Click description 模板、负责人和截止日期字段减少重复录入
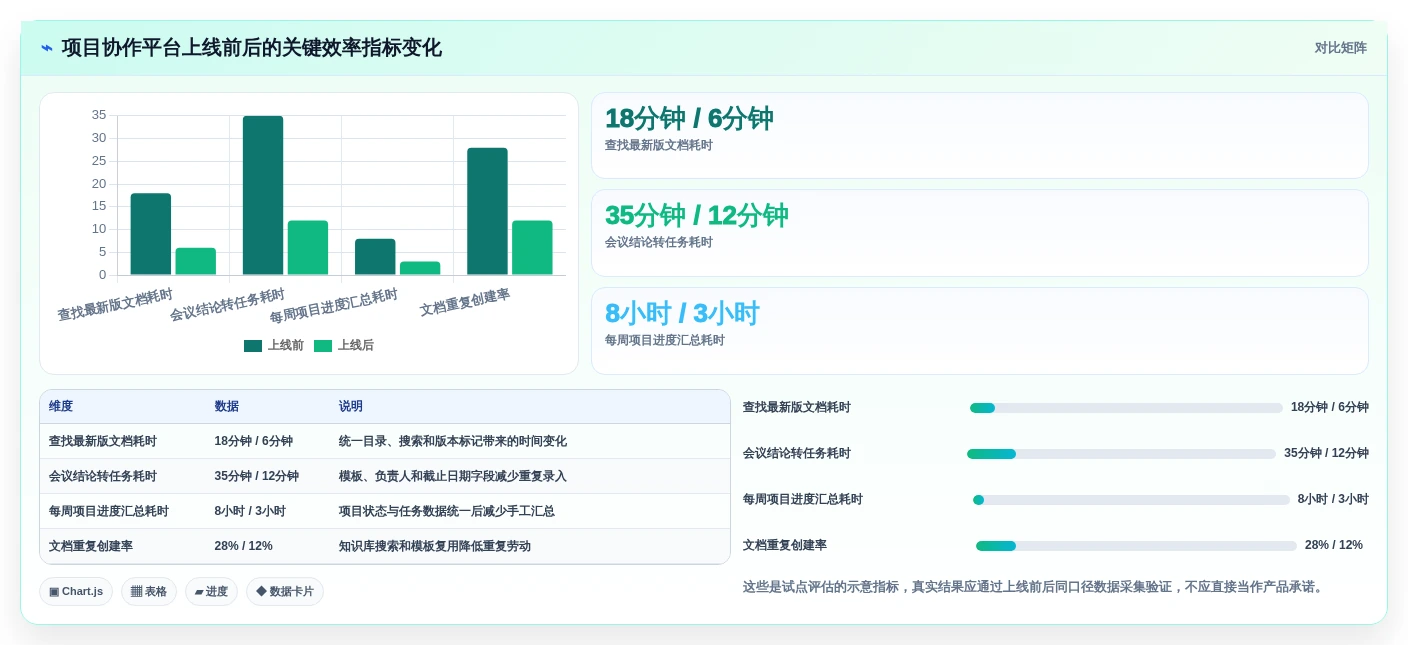 click(x=453, y=477)
